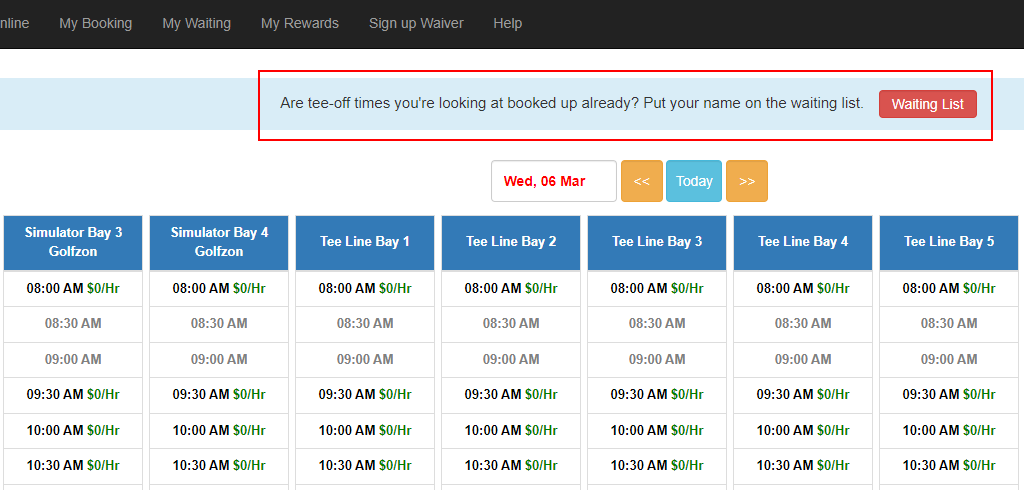Open the red Waiting List button
This screenshot has width=1024, height=490.
pyautogui.click(x=927, y=104)
